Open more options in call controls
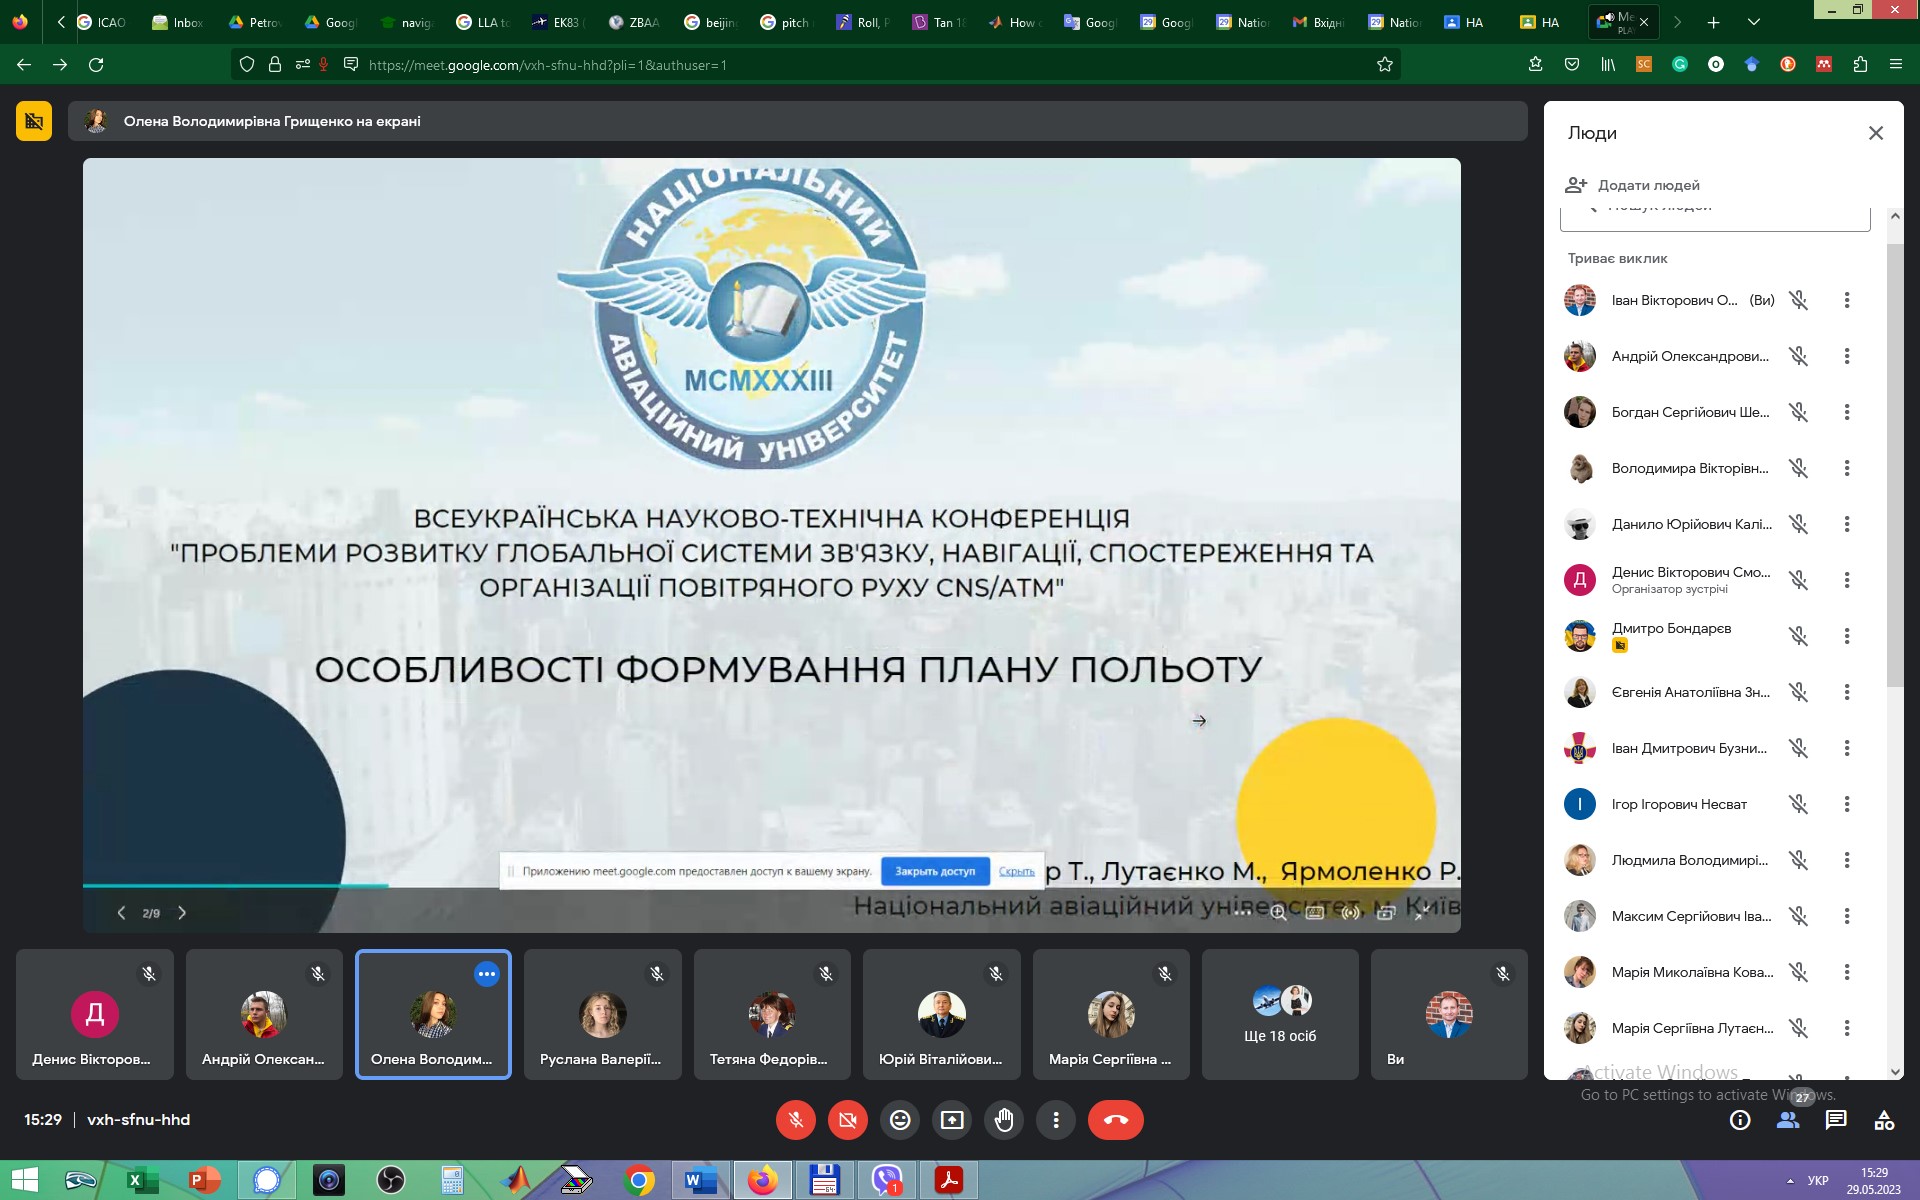 (1056, 1120)
